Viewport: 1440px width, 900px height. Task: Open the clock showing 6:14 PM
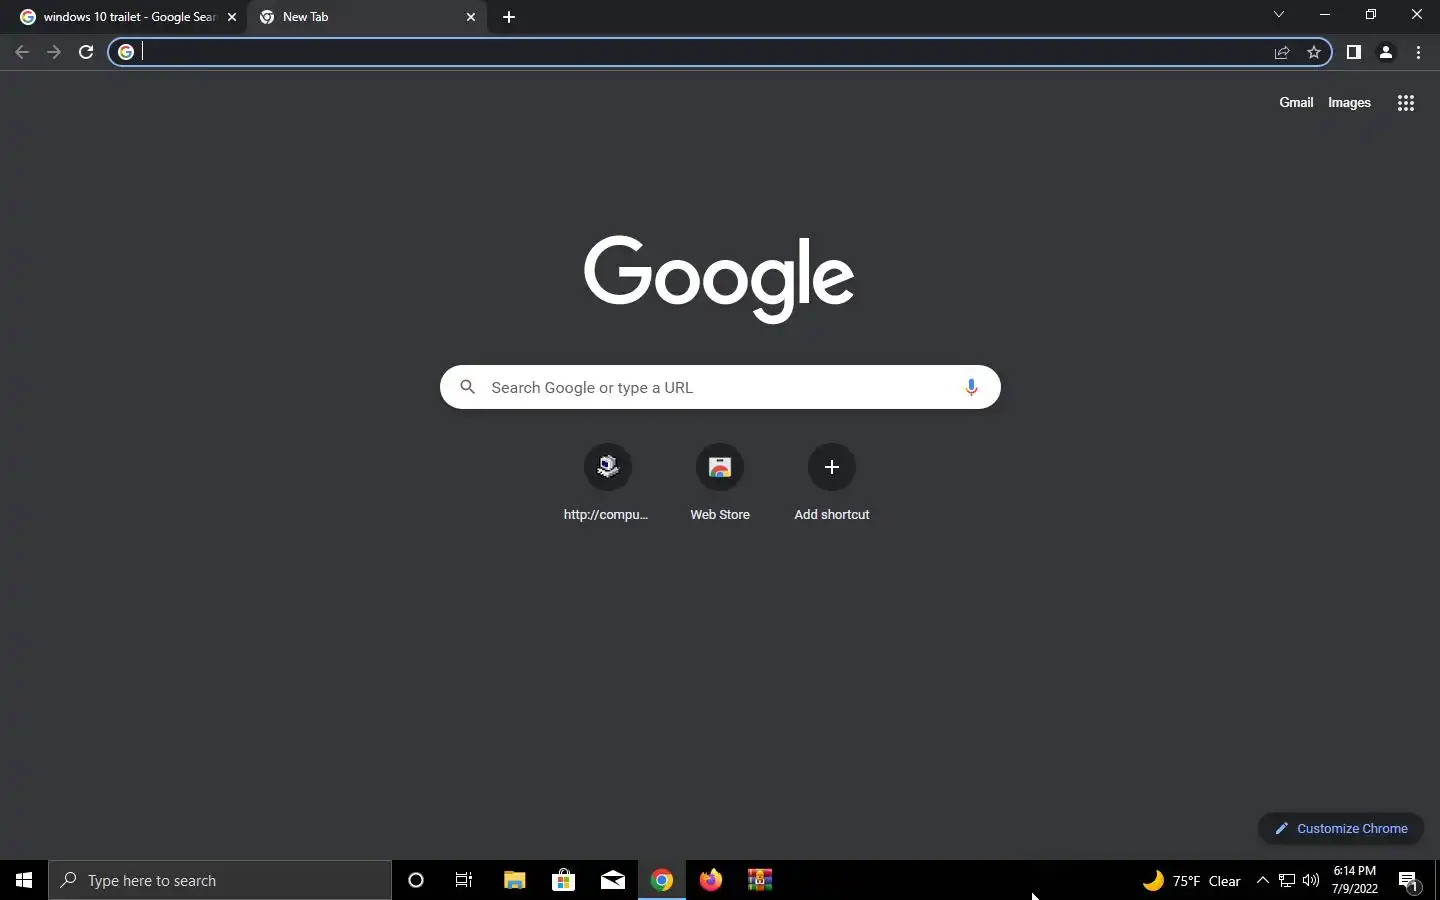(x=1355, y=880)
